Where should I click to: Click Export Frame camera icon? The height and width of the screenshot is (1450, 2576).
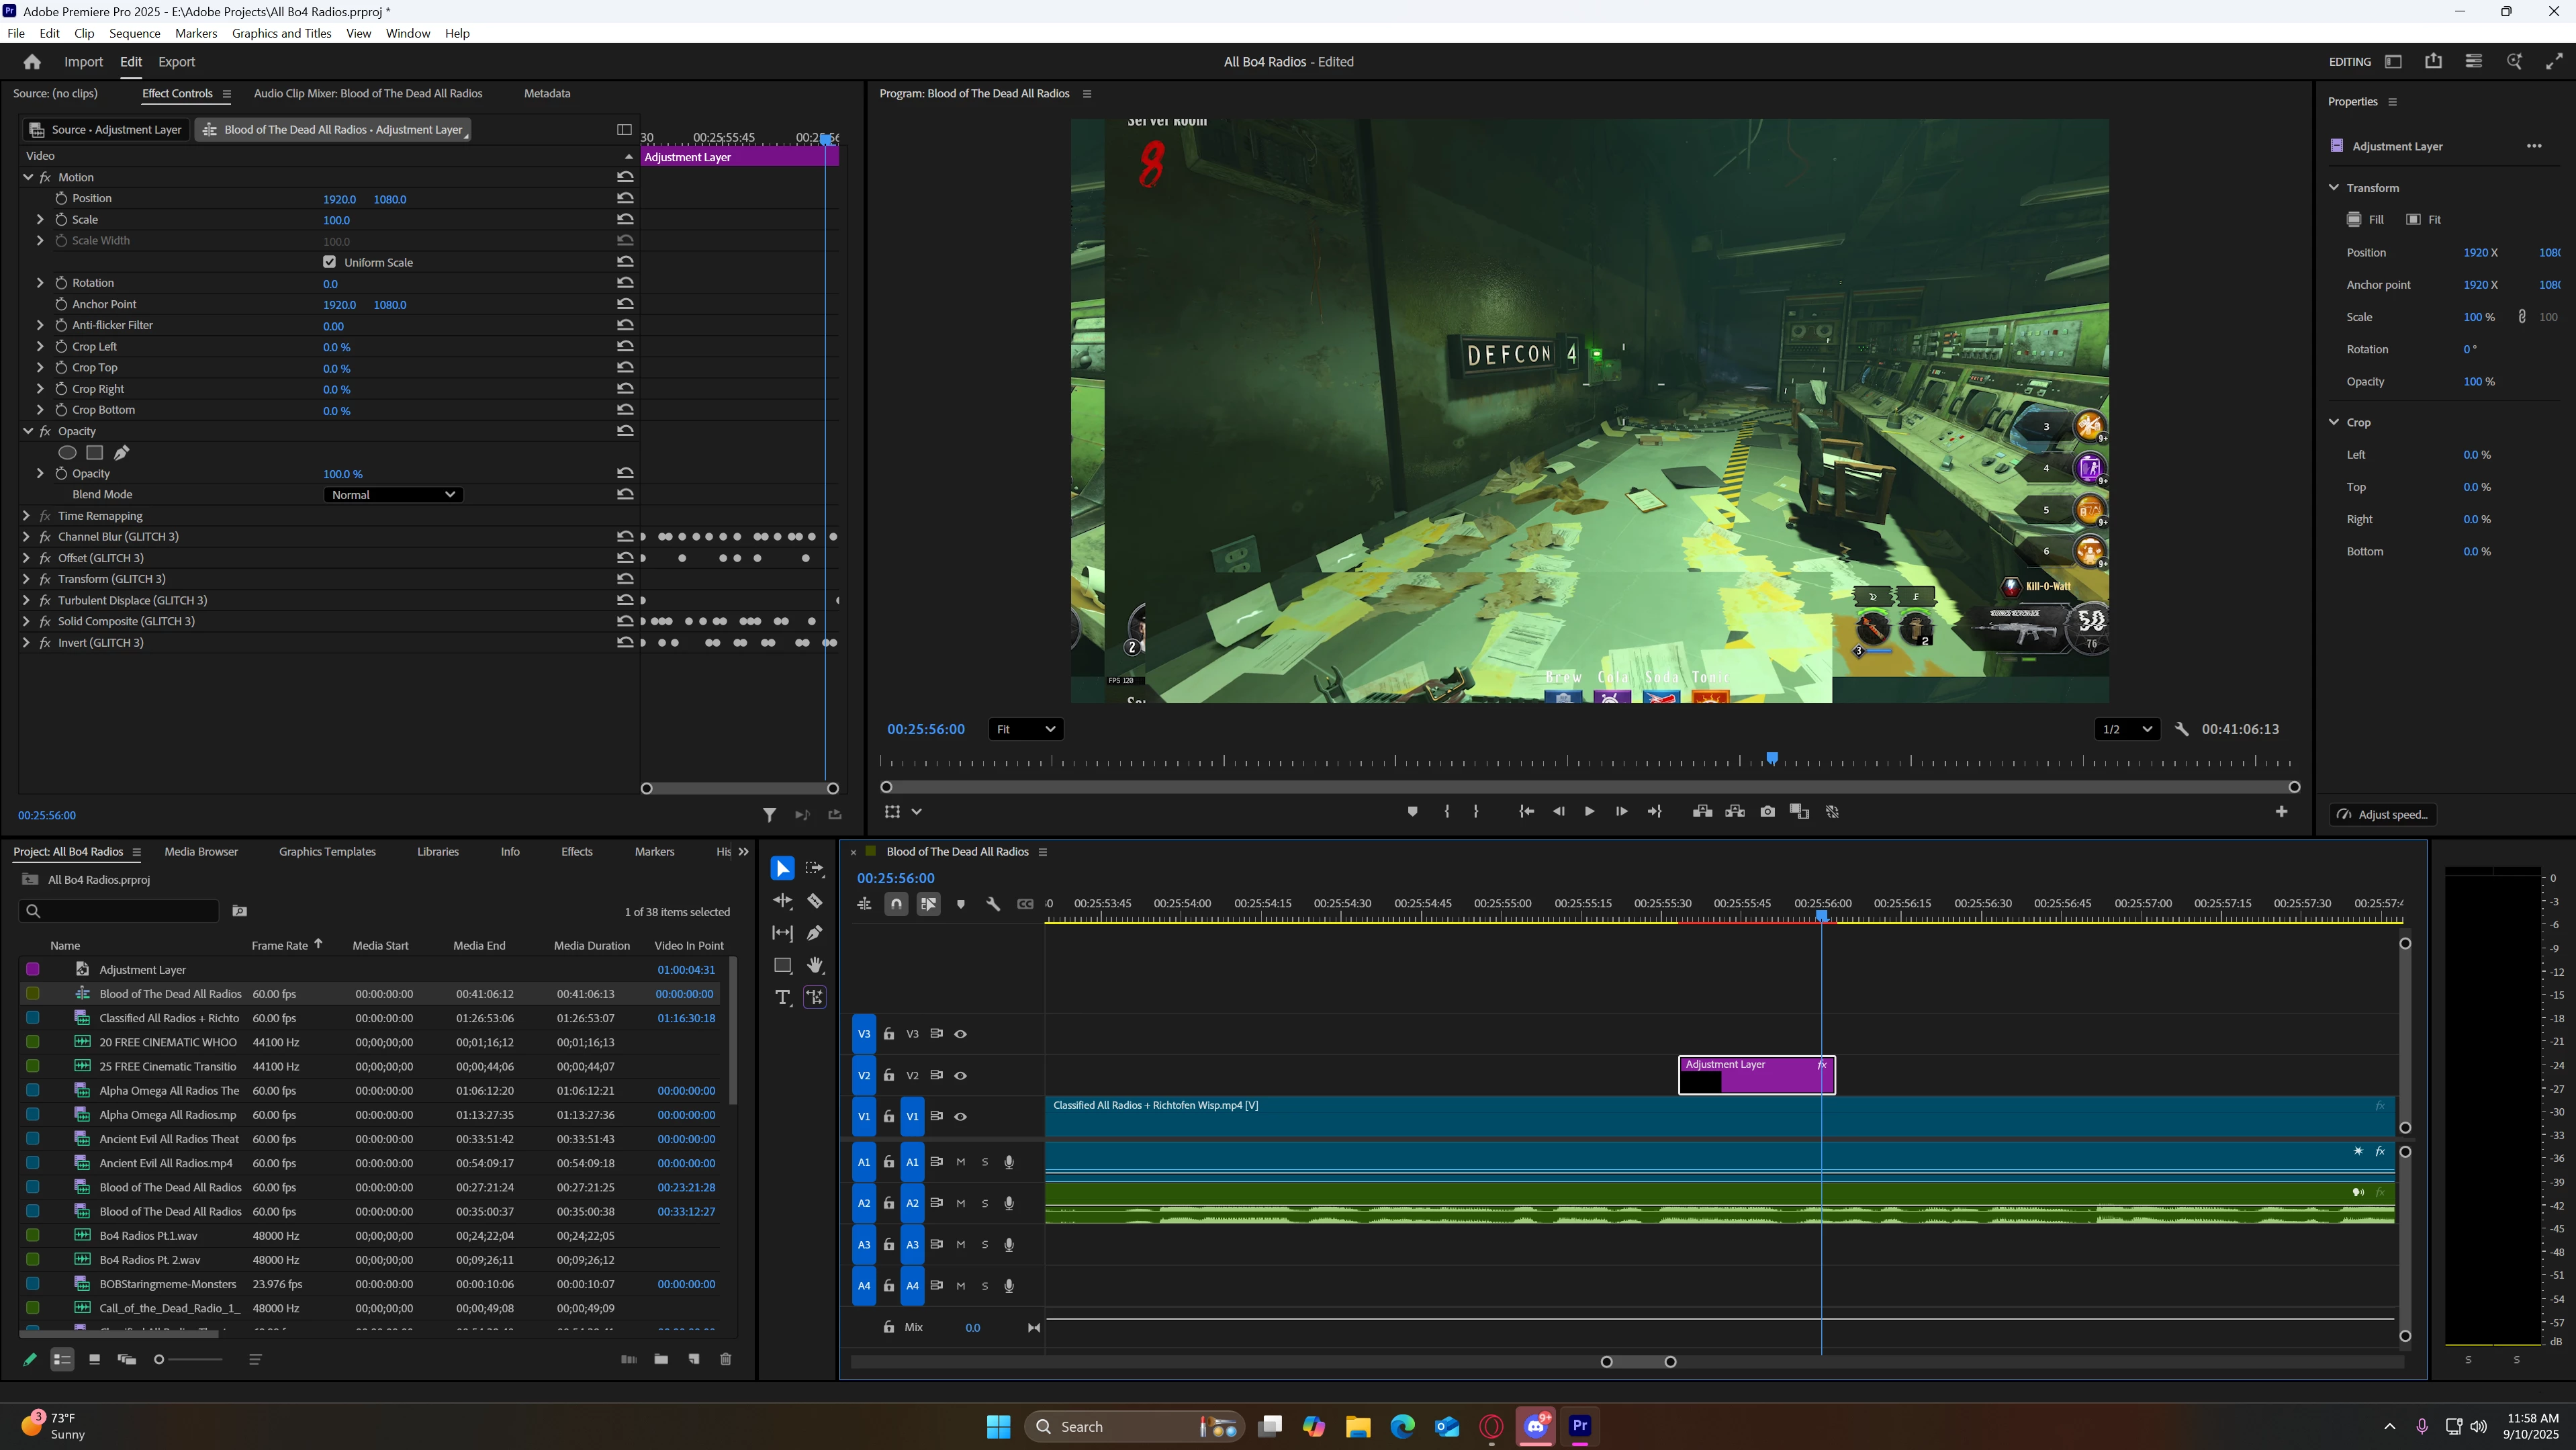pyautogui.click(x=1767, y=812)
